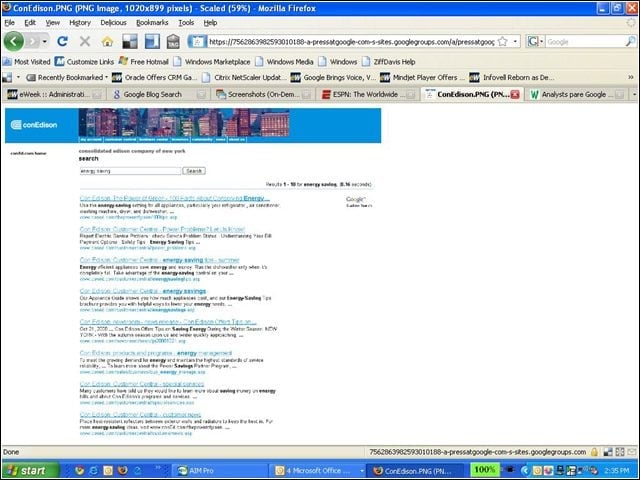The image size is (640, 480).
Task: Open the Windows Marketplace bookmark
Action: click(x=212, y=62)
